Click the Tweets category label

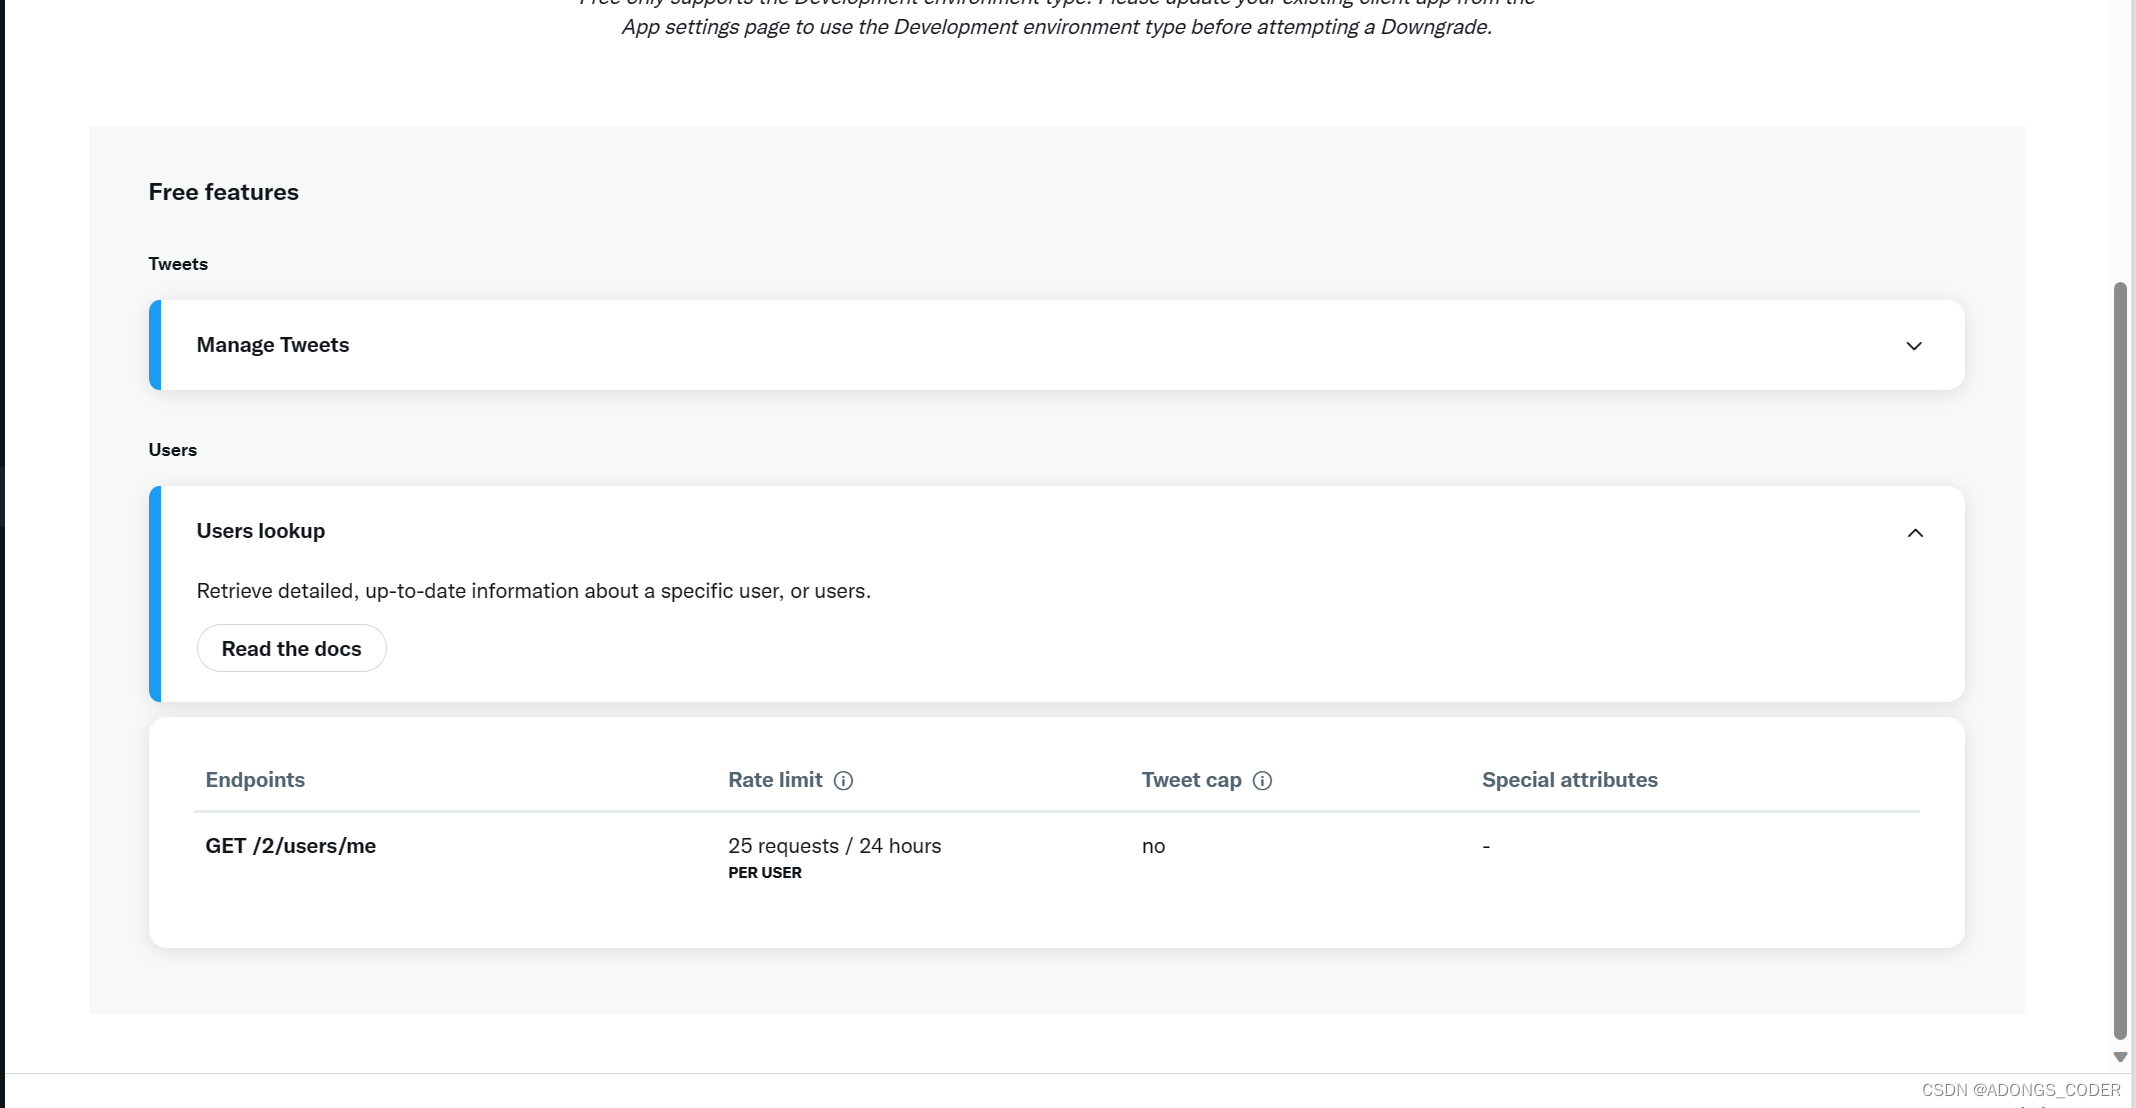pyautogui.click(x=178, y=264)
